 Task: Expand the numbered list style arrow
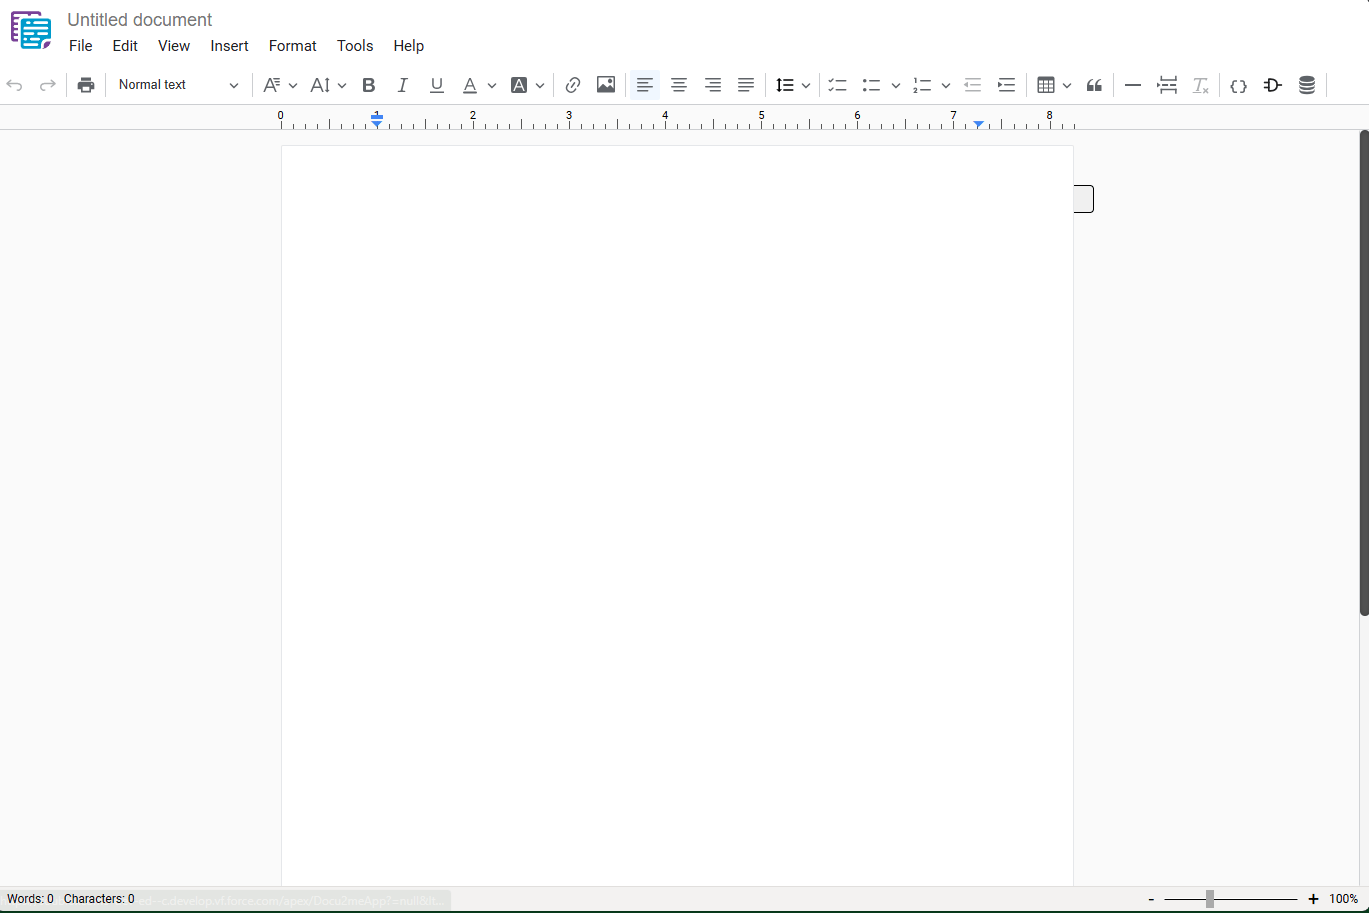[x=946, y=86]
